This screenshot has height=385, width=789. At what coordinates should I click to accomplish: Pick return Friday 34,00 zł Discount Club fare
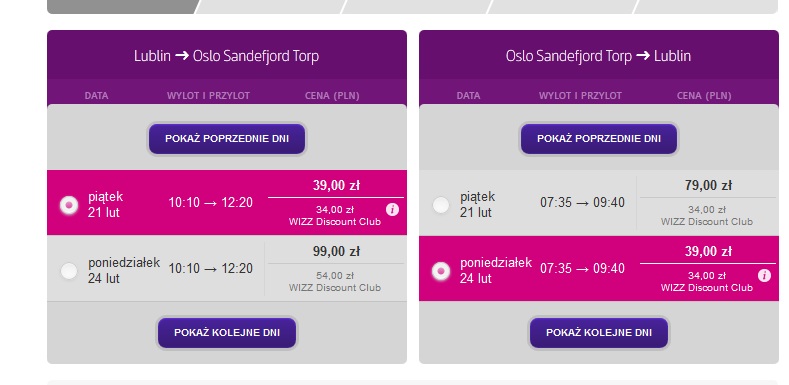click(x=707, y=216)
